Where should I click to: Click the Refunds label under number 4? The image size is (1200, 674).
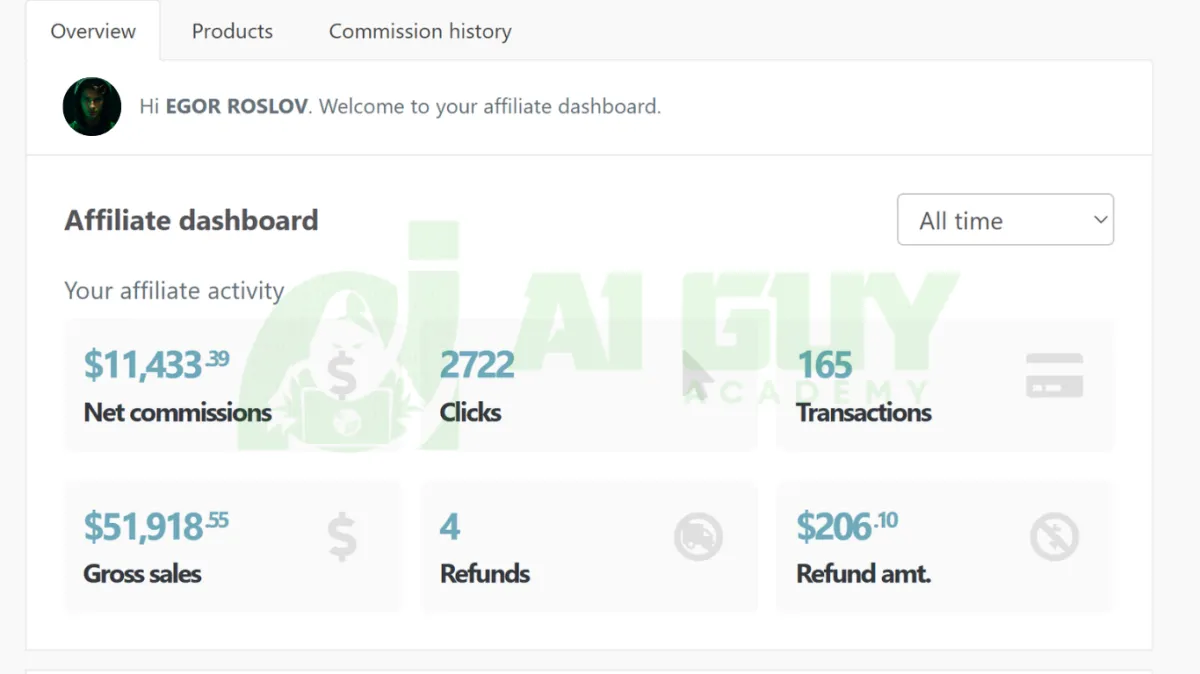485,574
